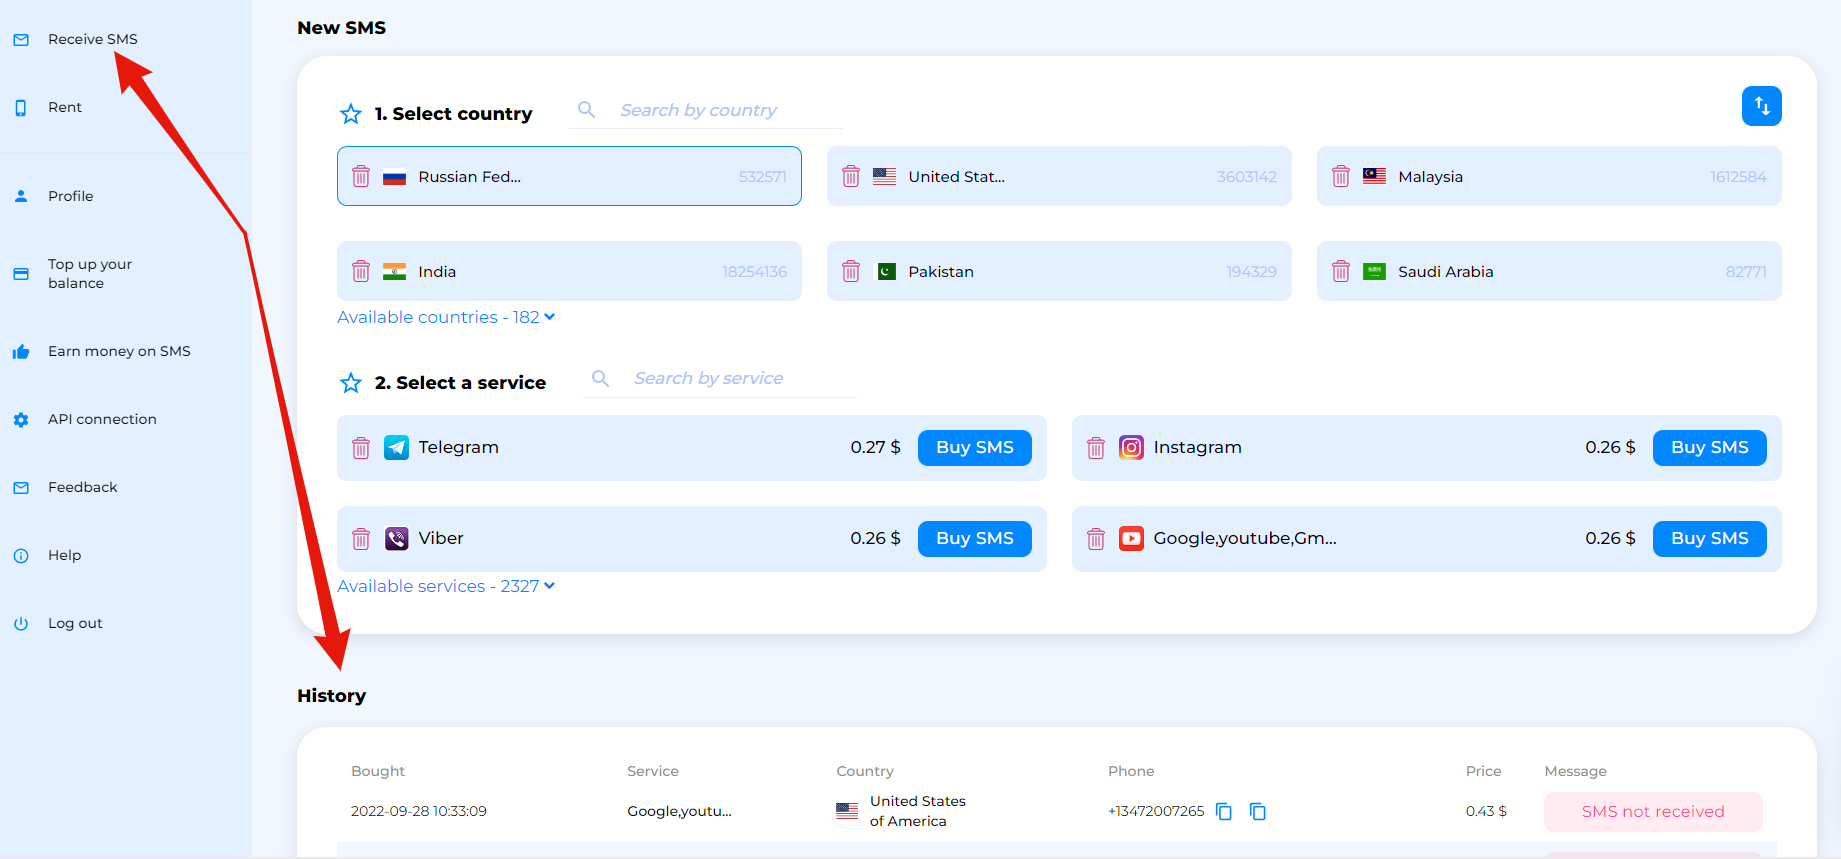1841x859 pixels.
Task: Remove Google,youtube service with trash icon
Action: click(1096, 539)
